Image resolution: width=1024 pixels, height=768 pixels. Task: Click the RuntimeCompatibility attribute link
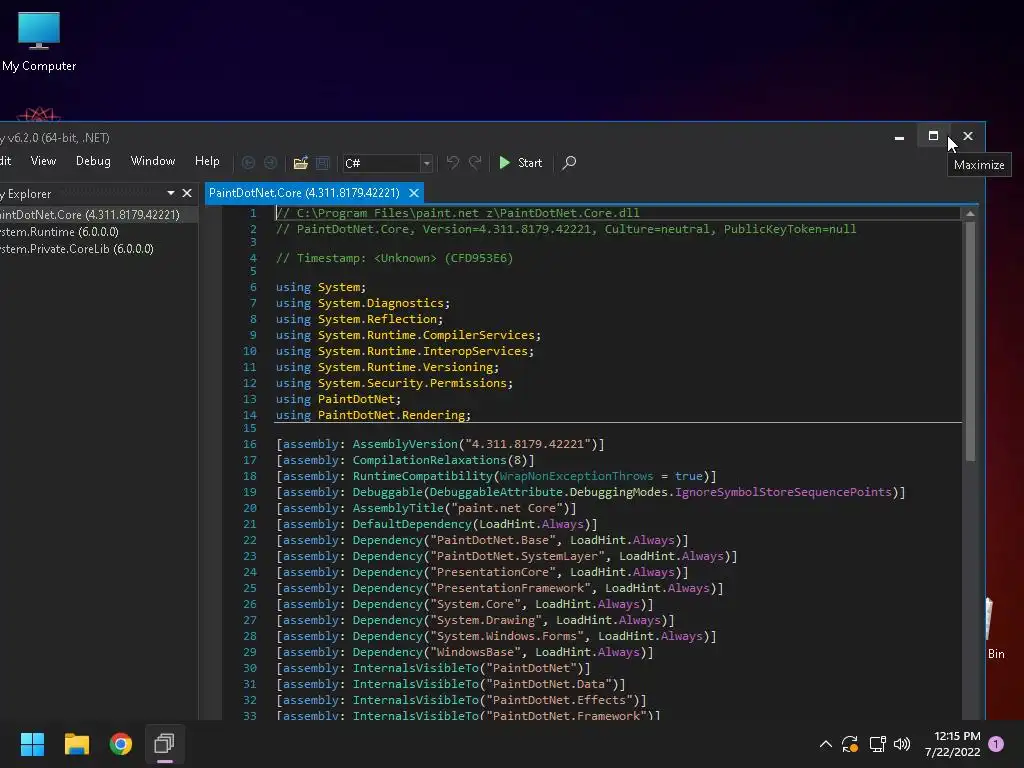click(x=423, y=476)
